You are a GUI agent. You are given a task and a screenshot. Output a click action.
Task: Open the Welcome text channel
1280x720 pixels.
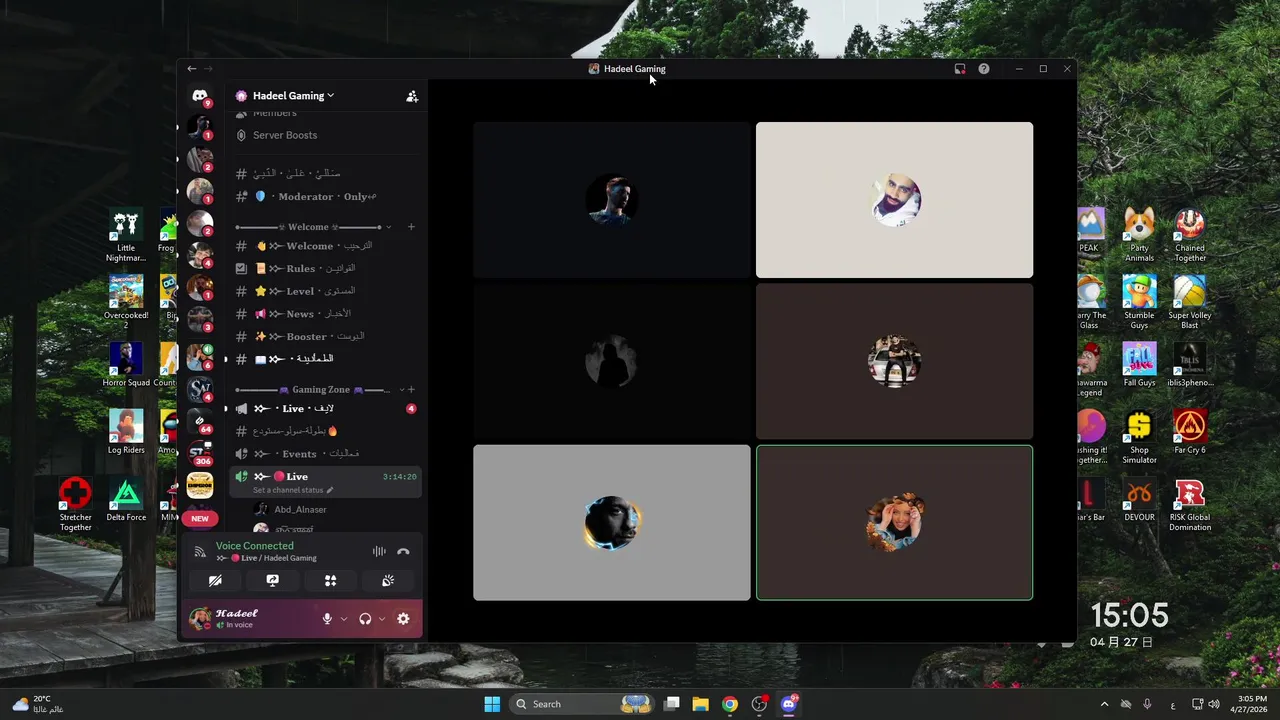(x=325, y=246)
